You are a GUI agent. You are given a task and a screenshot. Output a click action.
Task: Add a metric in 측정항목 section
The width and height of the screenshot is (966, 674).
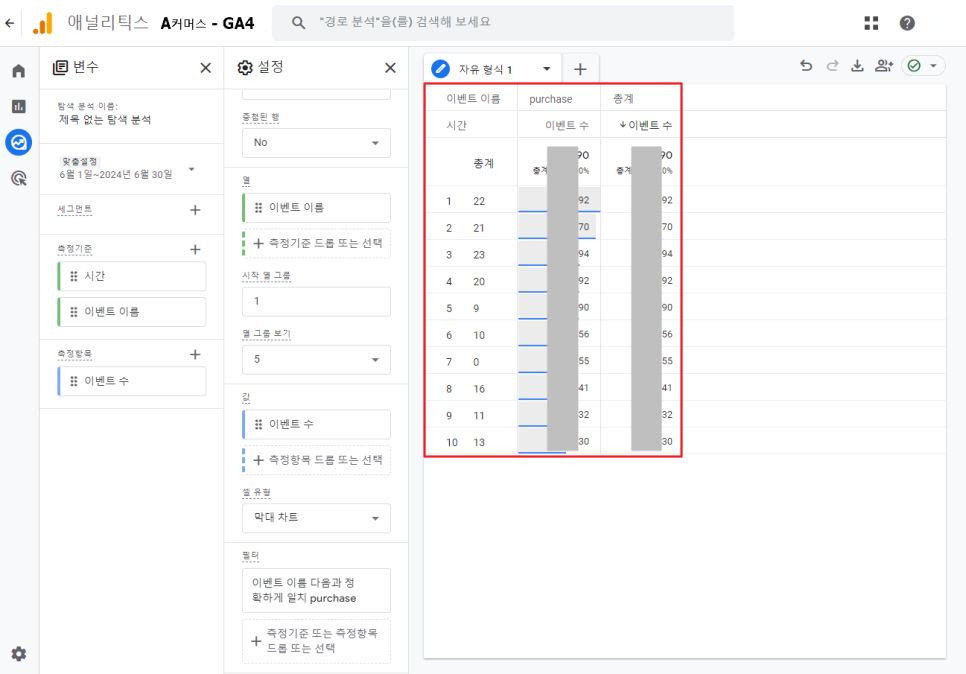pos(195,354)
